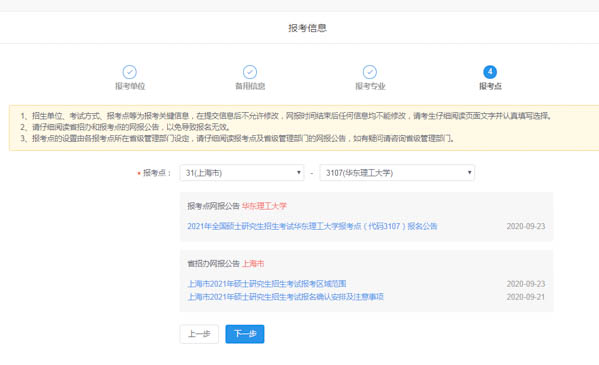Viewport: 599px width, 365px height.
Task: Click the blue 下一步 next button
Action: 245,334
